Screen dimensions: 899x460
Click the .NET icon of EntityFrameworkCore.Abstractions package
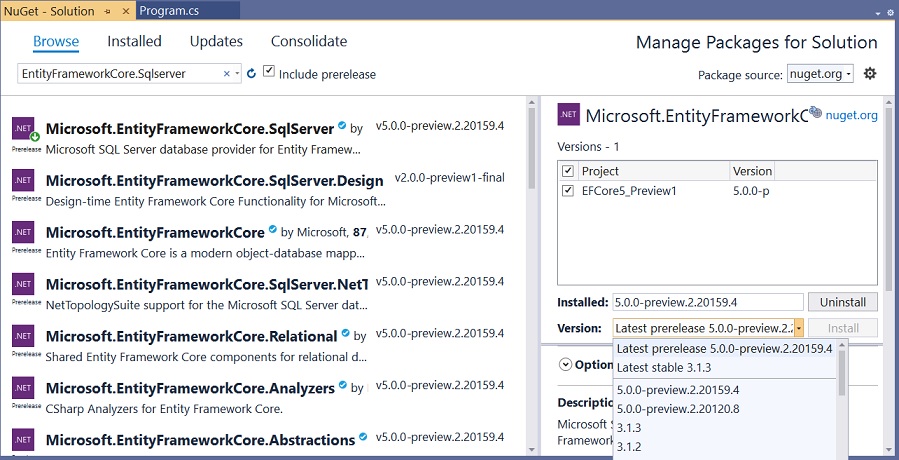(23, 439)
